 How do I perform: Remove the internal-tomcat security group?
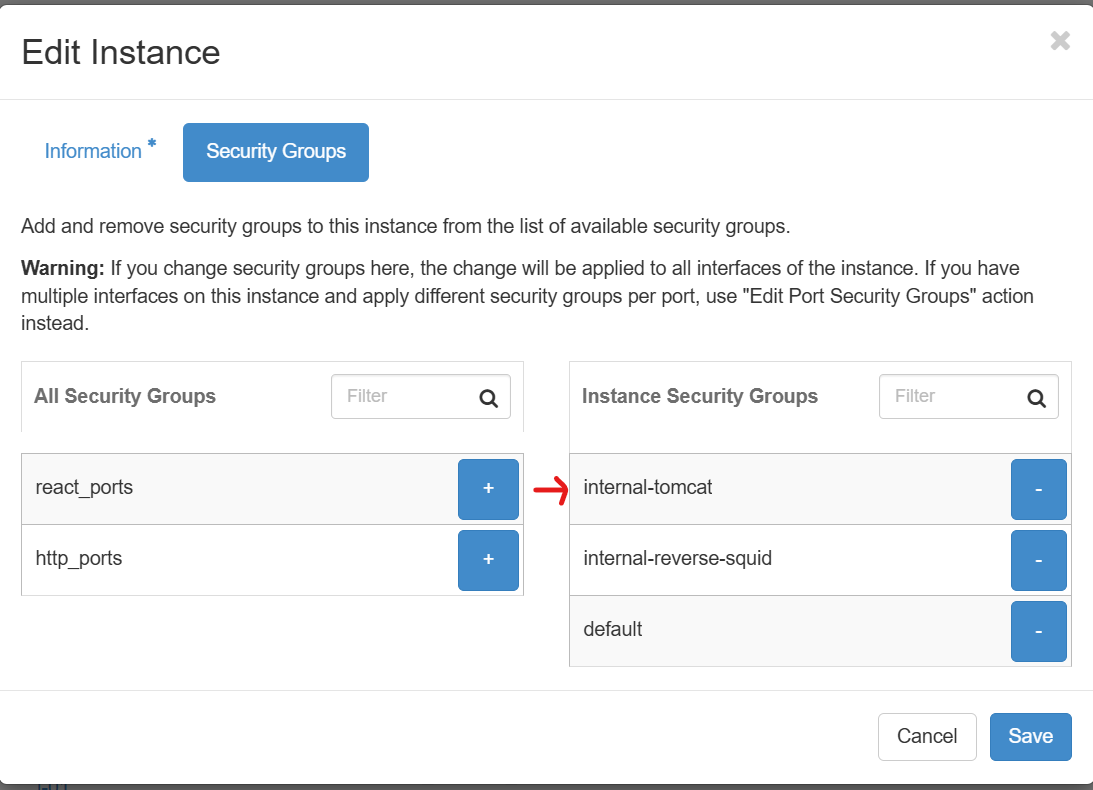coord(1039,489)
